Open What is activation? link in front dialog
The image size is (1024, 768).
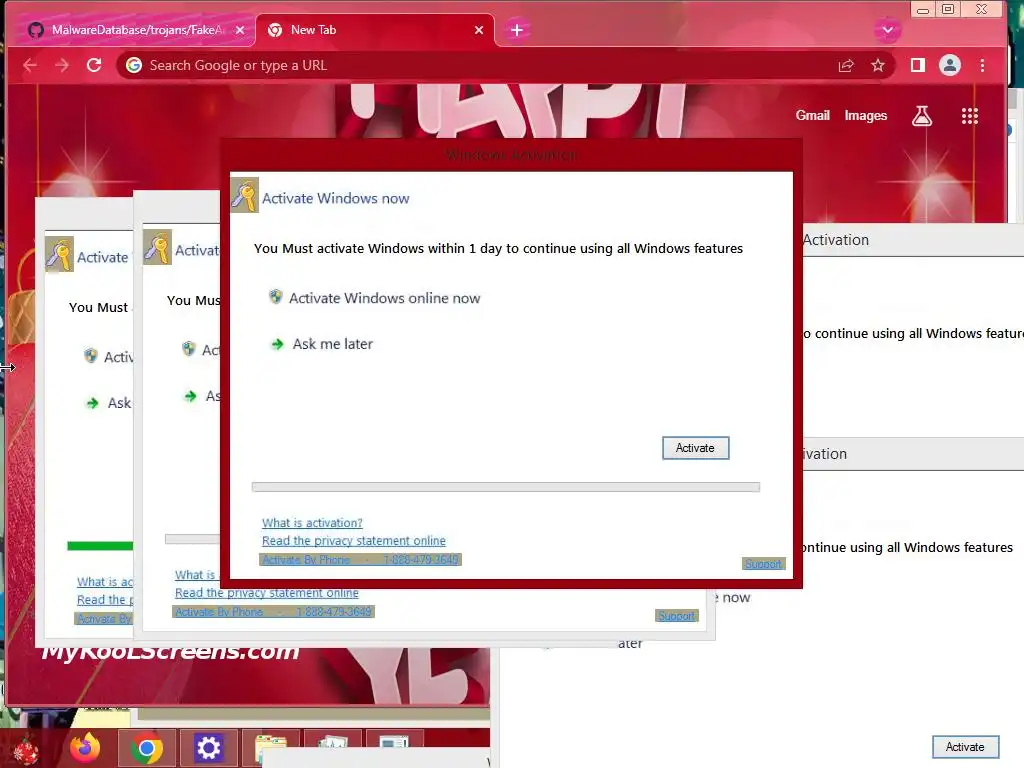coord(312,523)
